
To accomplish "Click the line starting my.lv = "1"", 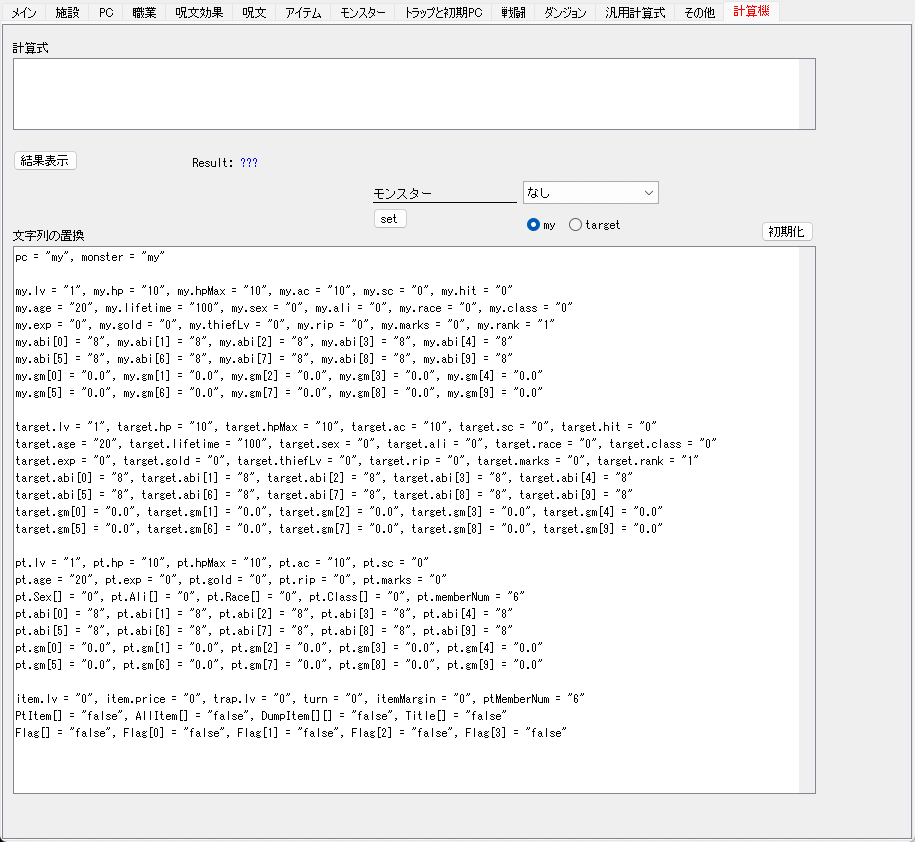I will pos(264,291).
